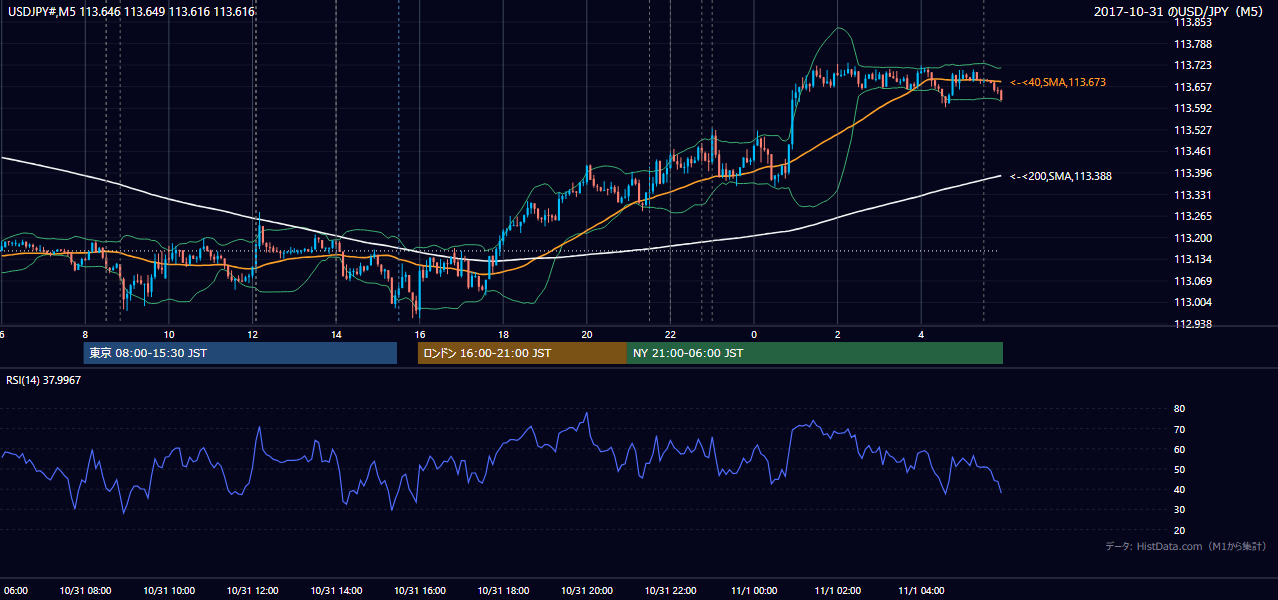
Task: Click the HistData.com data source credit
Action: [1186, 546]
